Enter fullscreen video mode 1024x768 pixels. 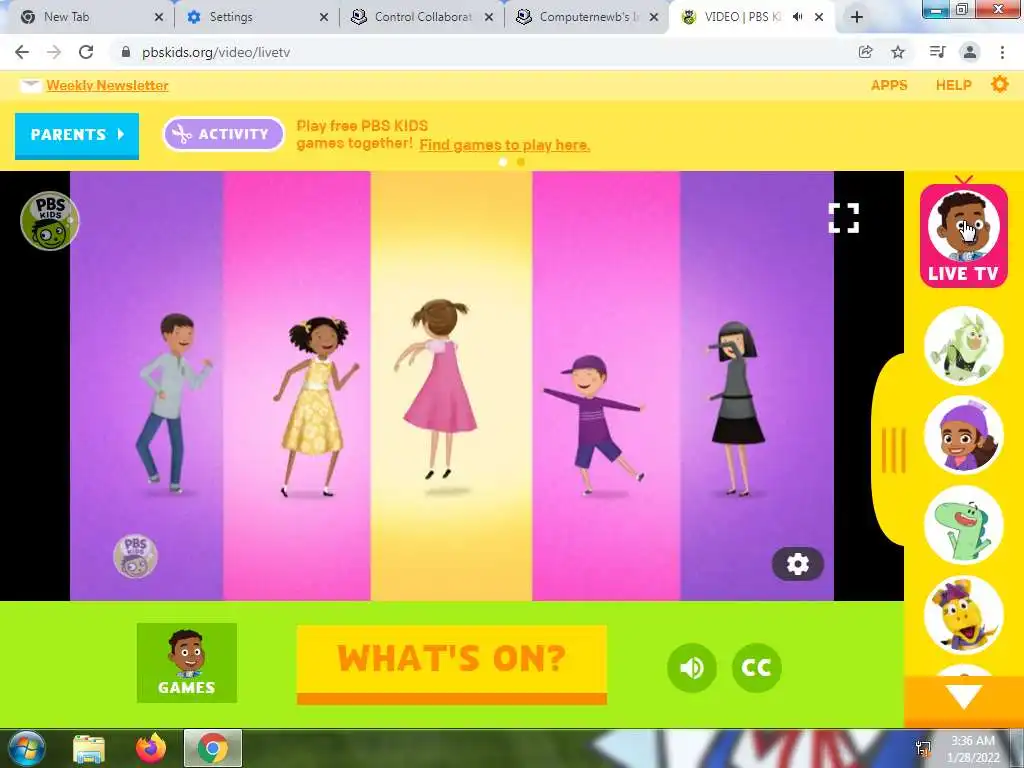843,217
